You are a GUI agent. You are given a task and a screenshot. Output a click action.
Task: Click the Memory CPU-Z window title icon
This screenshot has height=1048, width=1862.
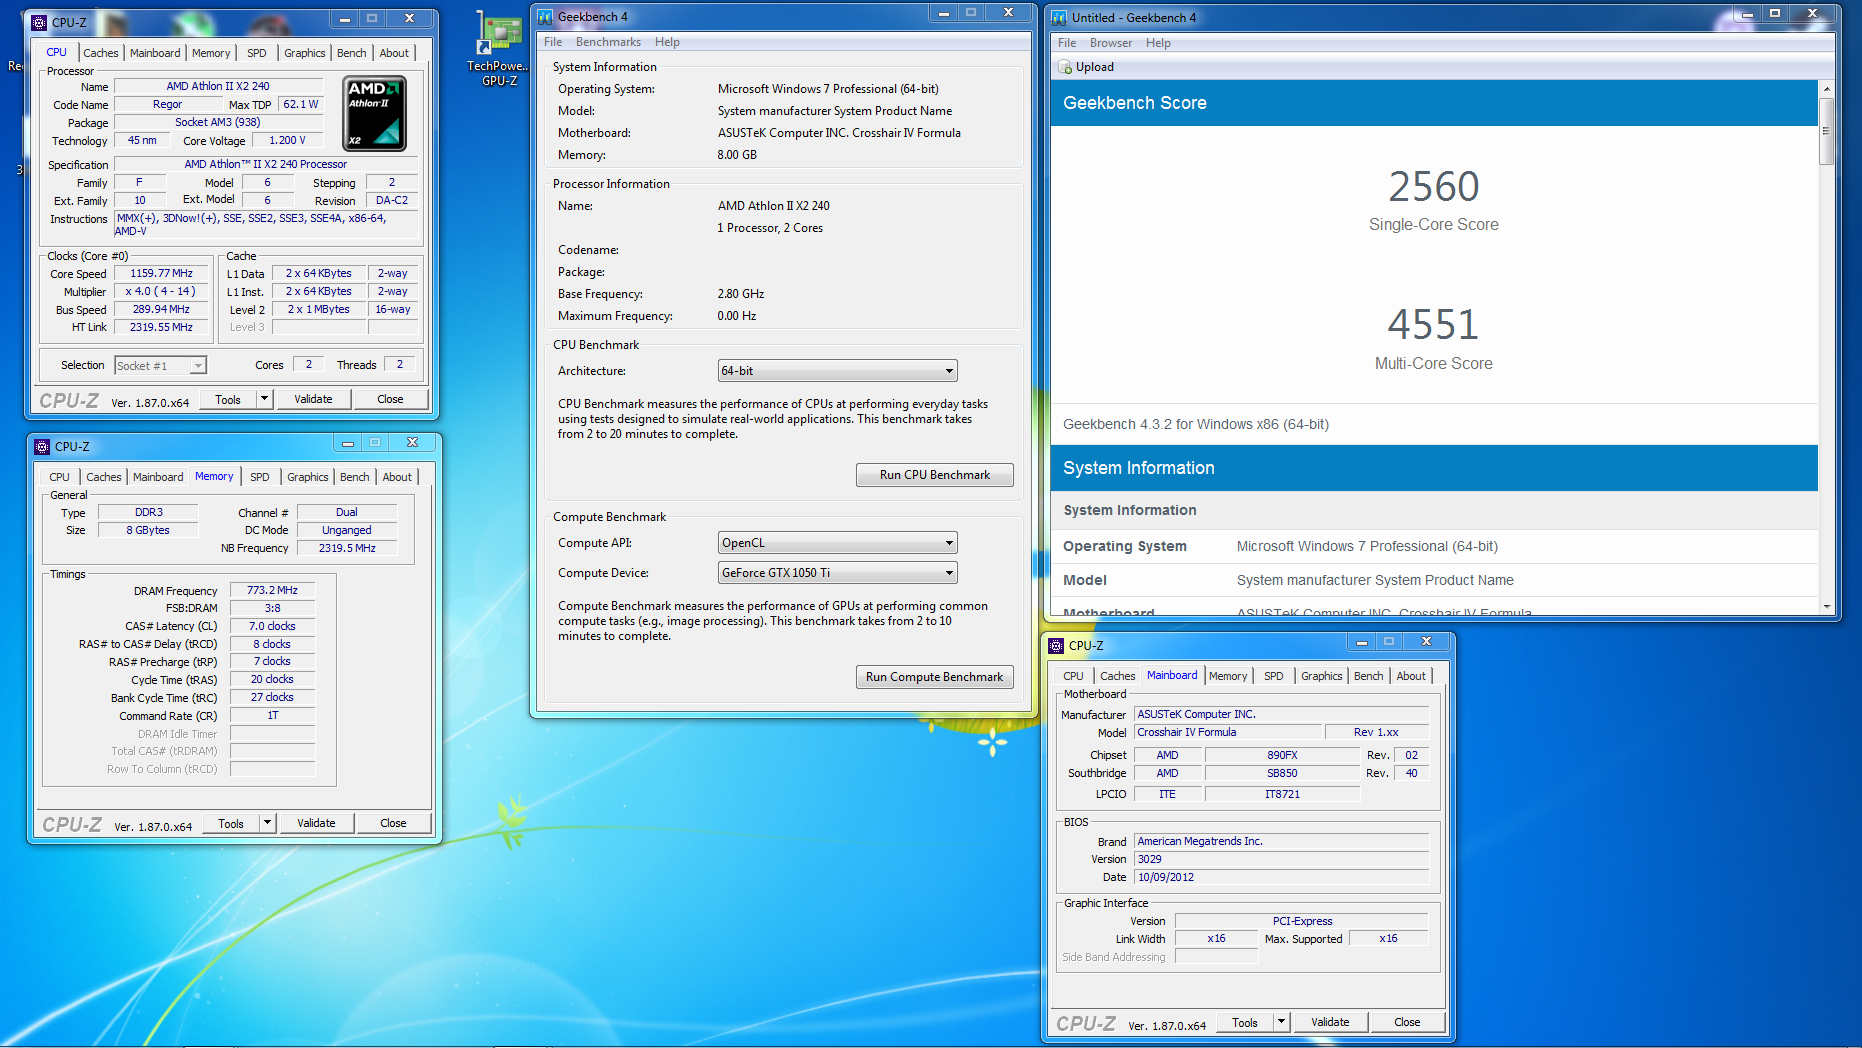pos(42,447)
